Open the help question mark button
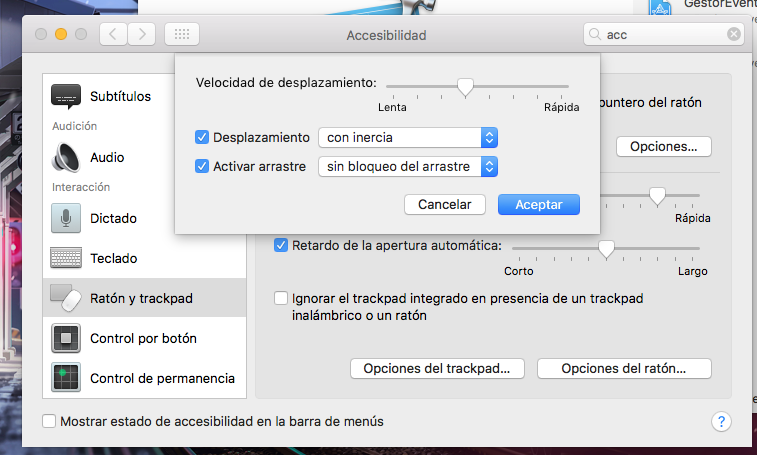The image size is (757, 455). [721, 422]
